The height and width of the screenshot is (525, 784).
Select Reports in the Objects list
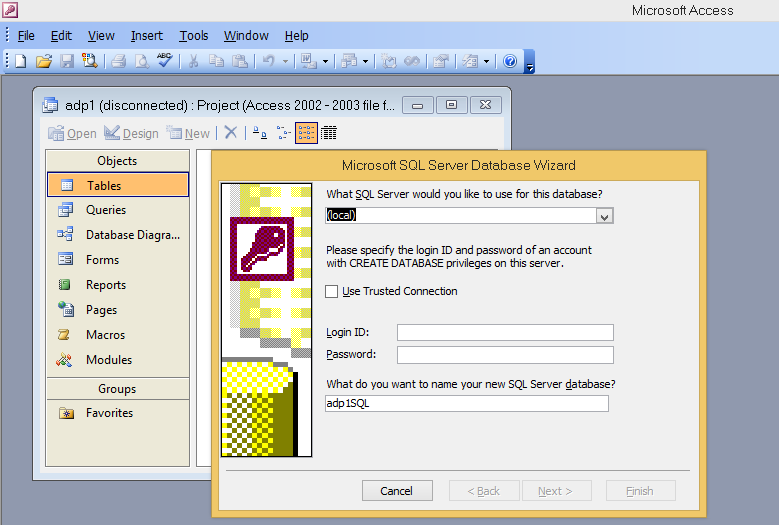point(106,285)
